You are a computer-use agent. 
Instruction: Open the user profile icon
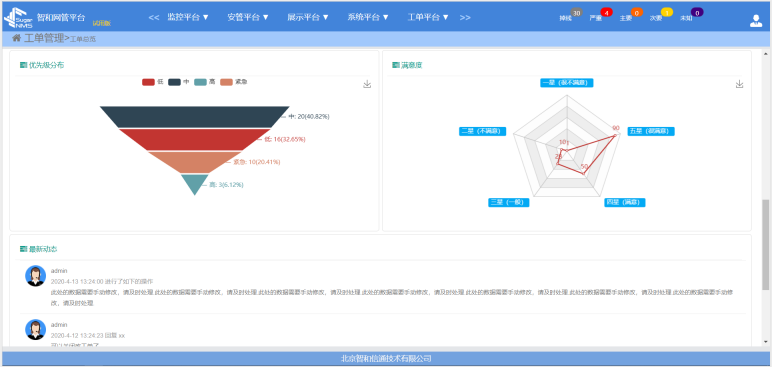[x=755, y=20]
